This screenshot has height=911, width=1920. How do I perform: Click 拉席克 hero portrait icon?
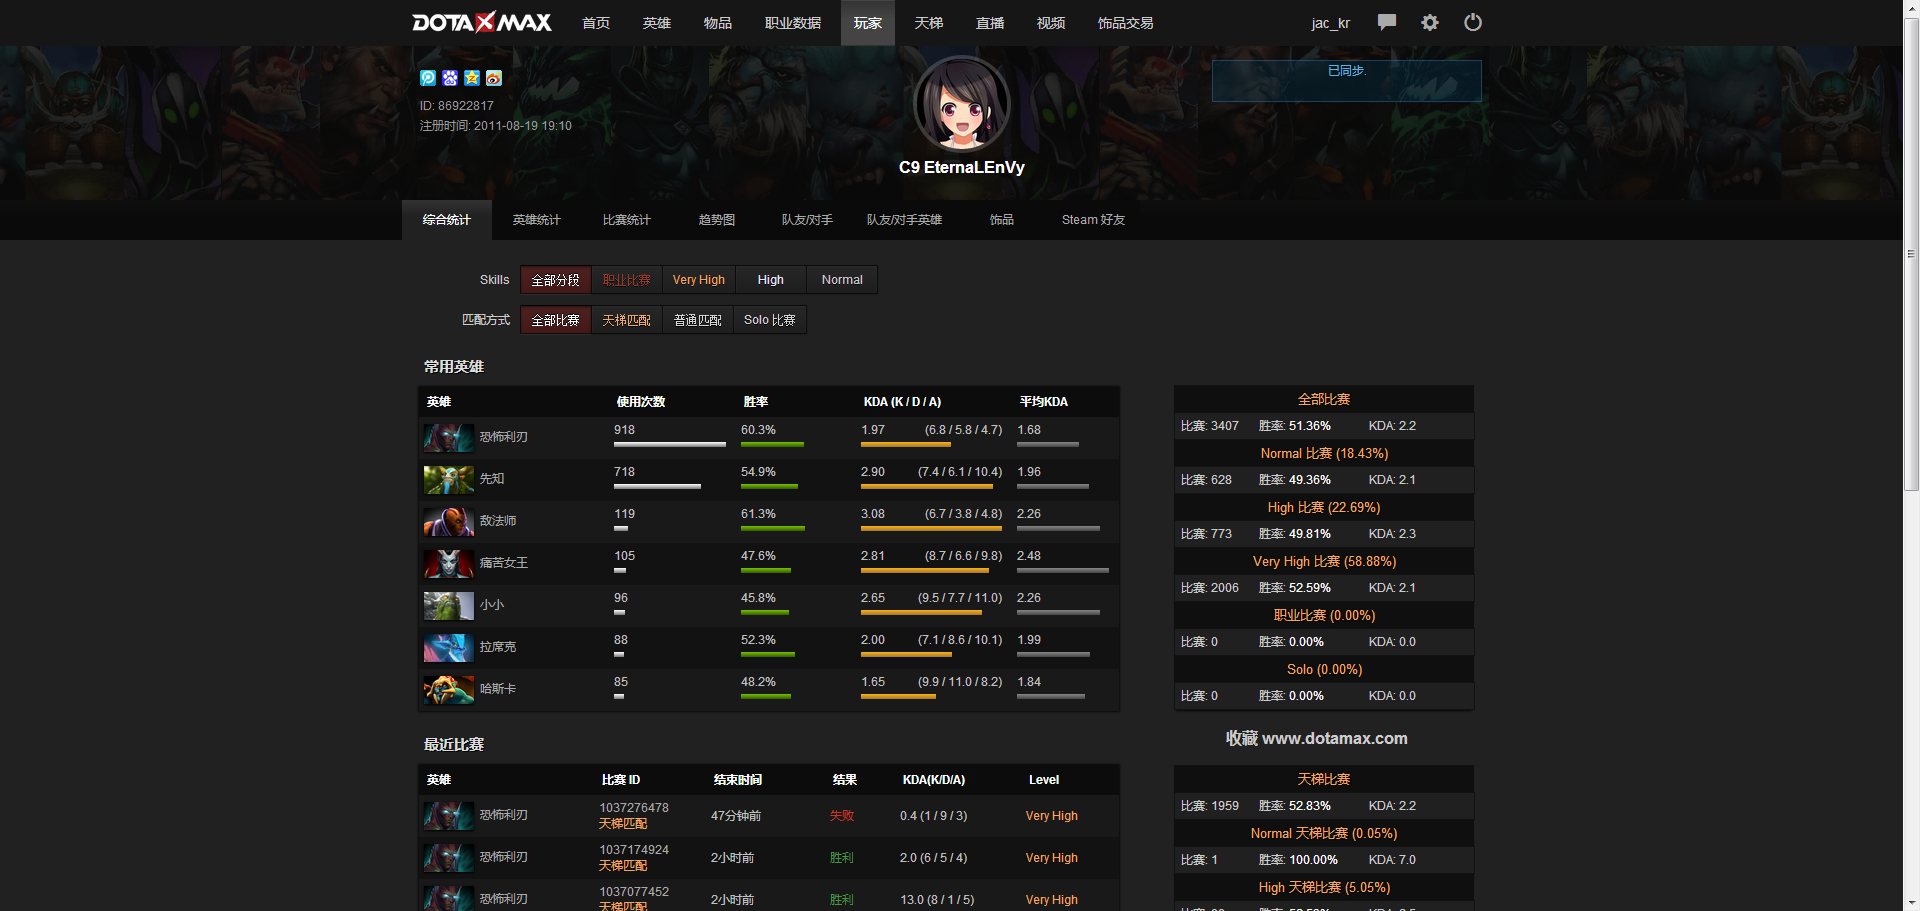(x=449, y=648)
